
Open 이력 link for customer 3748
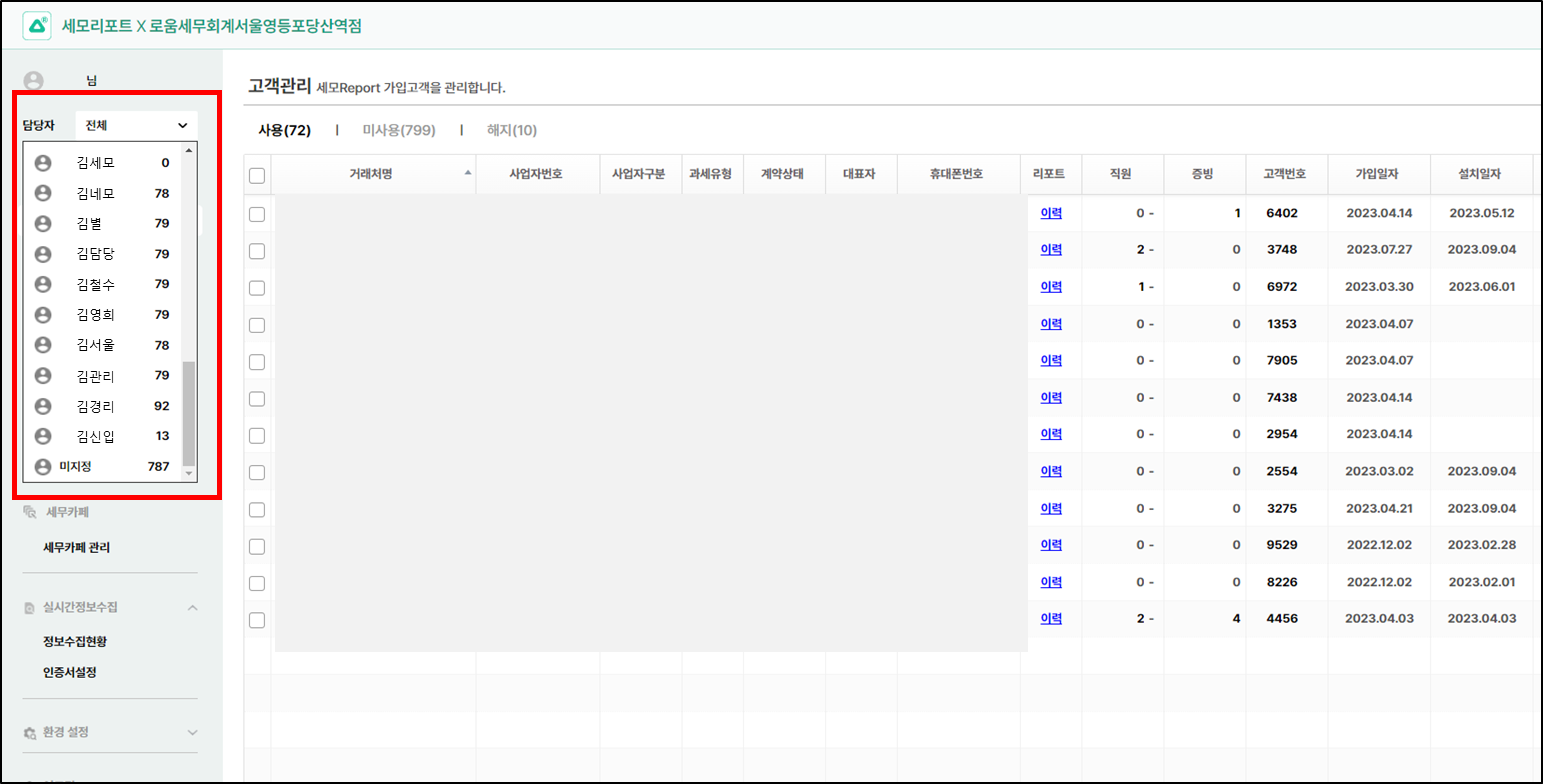1051,250
